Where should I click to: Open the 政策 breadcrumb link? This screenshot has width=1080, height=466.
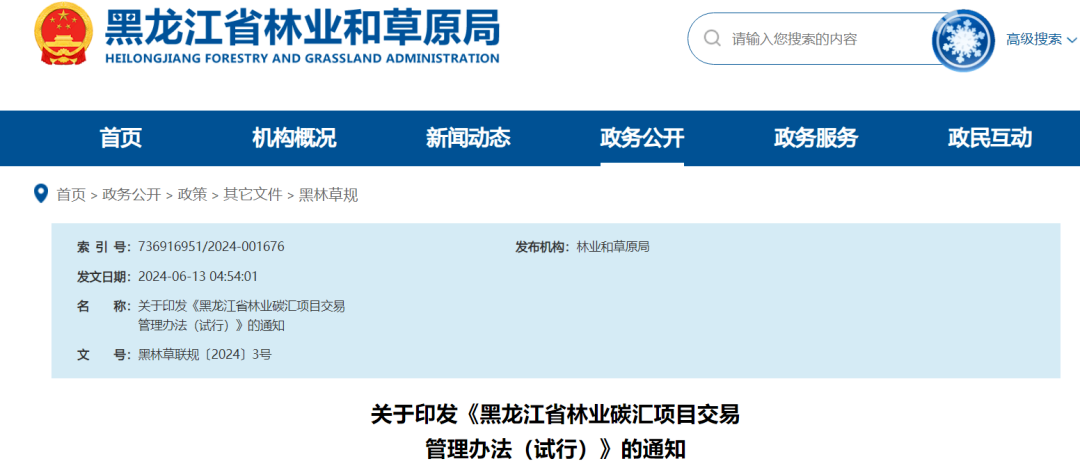coord(192,194)
